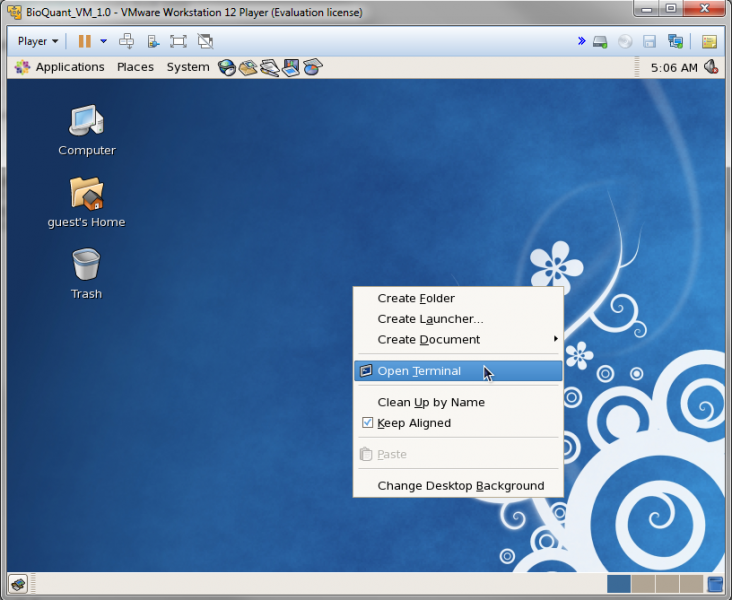Click the VMware window title bar icon
This screenshot has width=732, height=600.
pyautogui.click(x=15, y=12)
